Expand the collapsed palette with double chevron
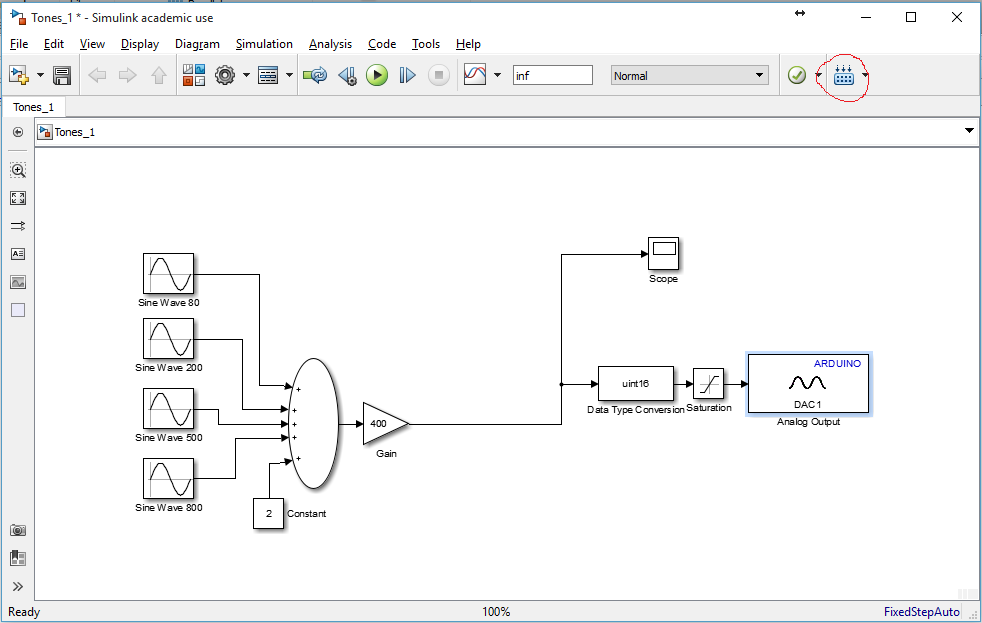Viewport: 982px width, 623px height. [17, 587]
